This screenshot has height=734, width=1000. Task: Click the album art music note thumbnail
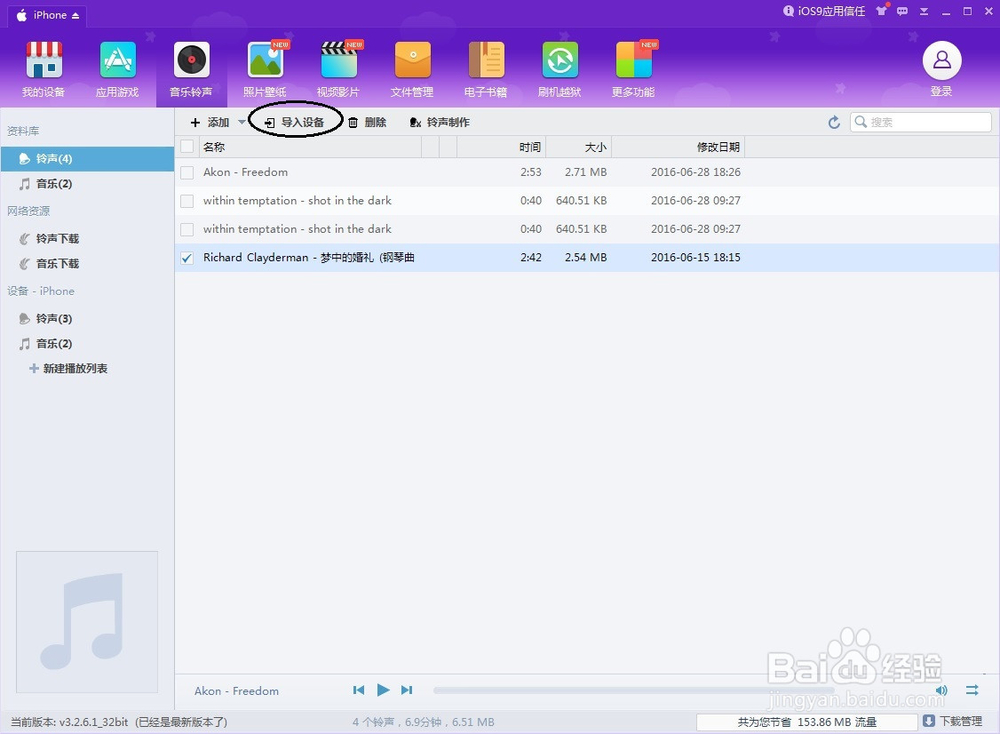pos(87,622)
